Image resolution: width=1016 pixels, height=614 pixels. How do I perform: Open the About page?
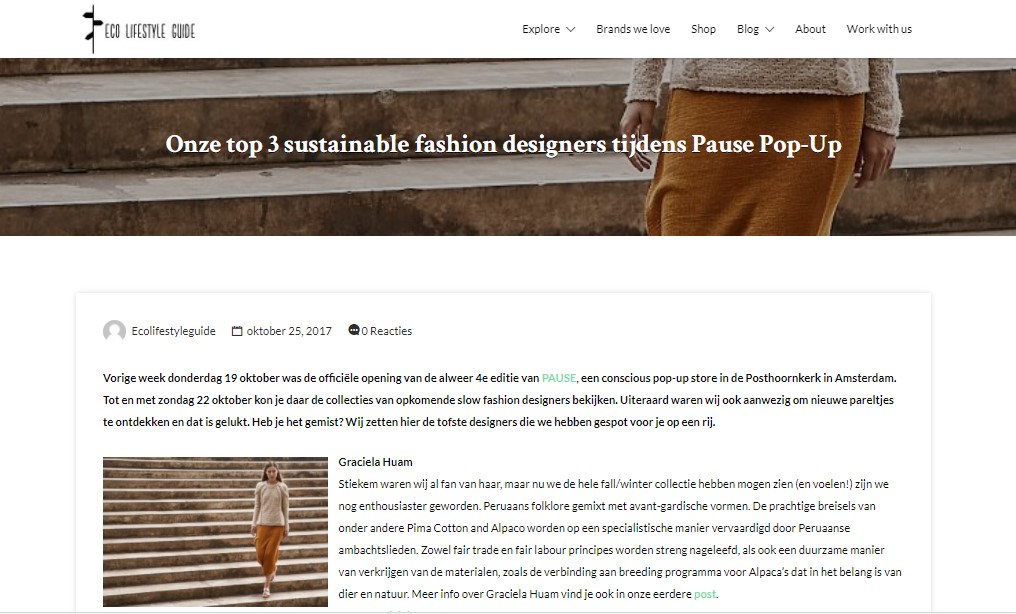click(810, 29)
